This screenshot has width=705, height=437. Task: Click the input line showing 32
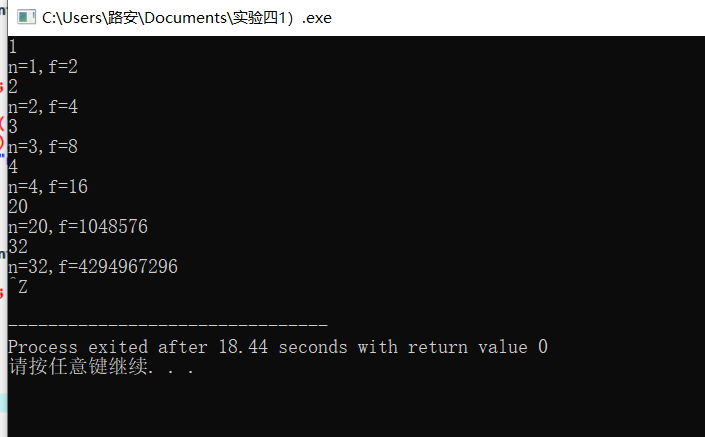tap(18, 247)
